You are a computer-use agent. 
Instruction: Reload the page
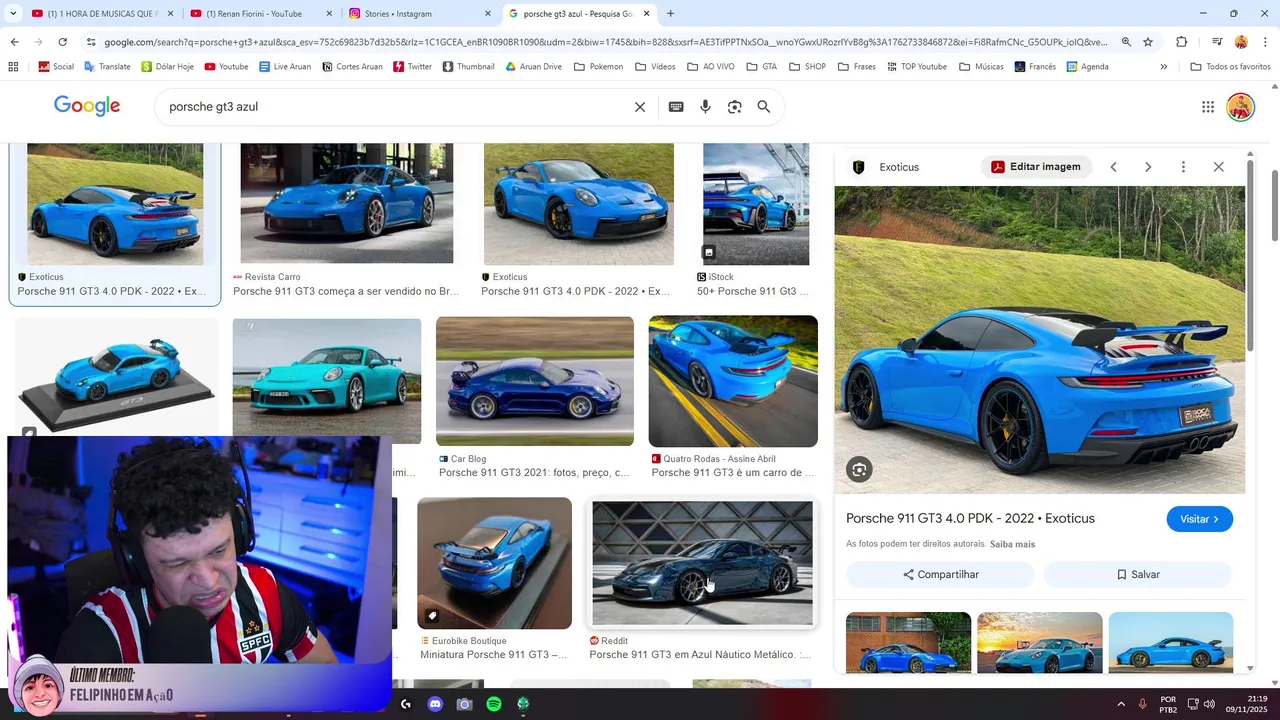[x=62, y=42]
